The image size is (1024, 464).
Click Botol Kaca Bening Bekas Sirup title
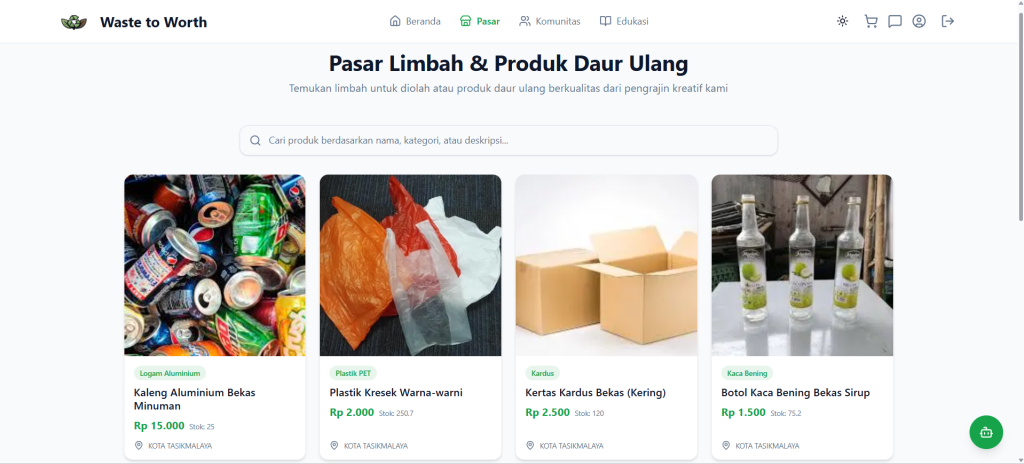tap(795, 393)
